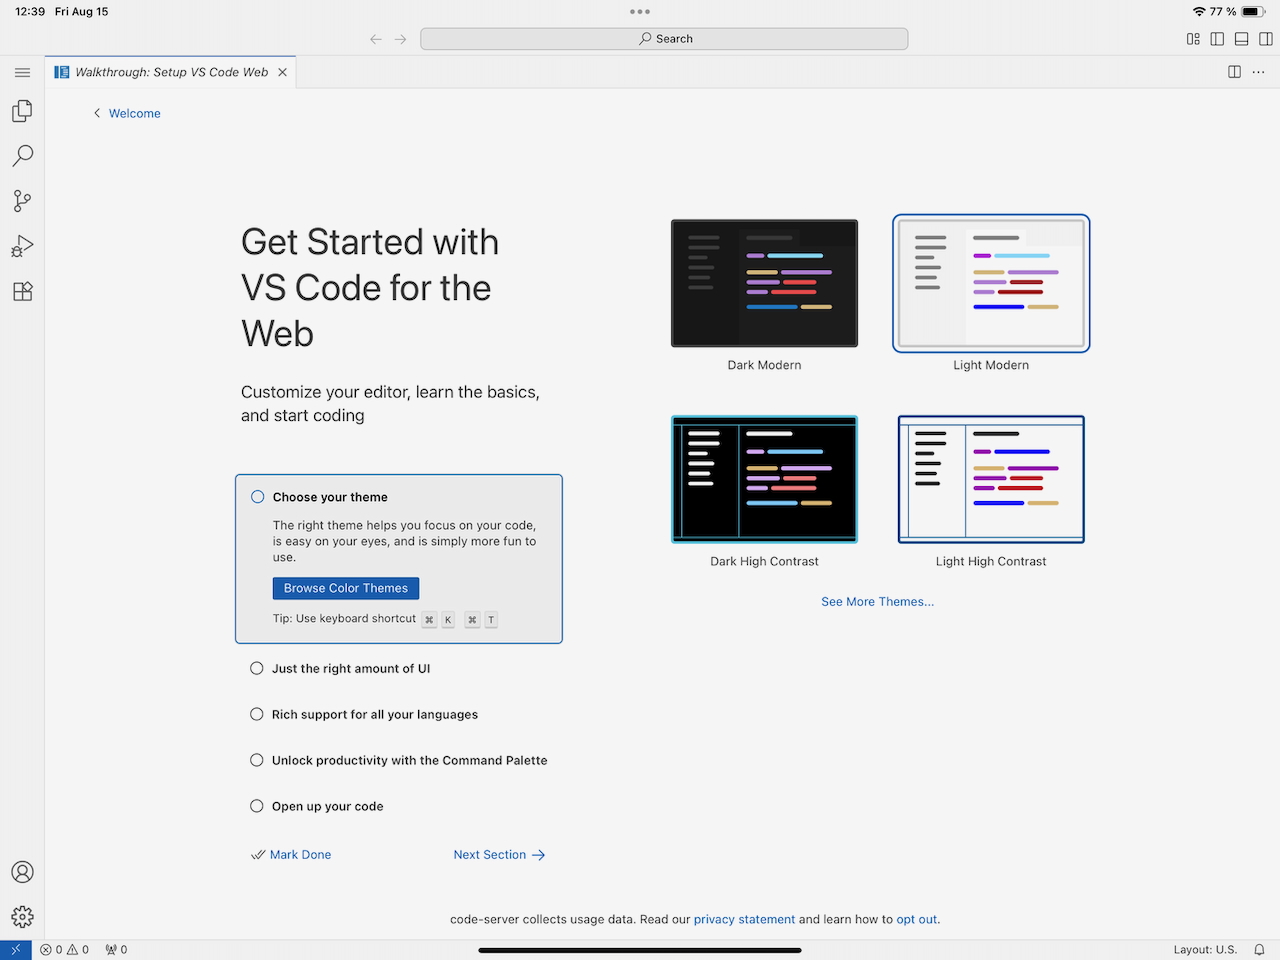Open the Run and Debug view
The width and height of the screenshot is (1280, 960).
(22, 246)
